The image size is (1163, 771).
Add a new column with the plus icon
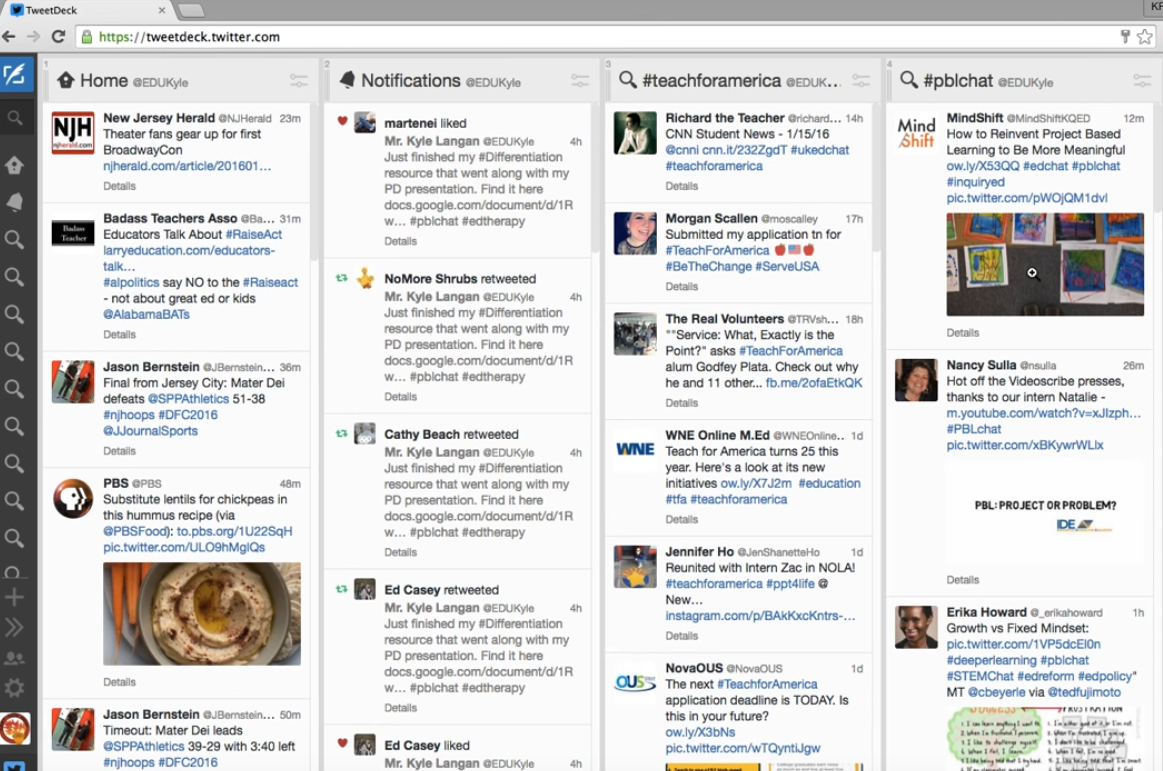point(14,597)
